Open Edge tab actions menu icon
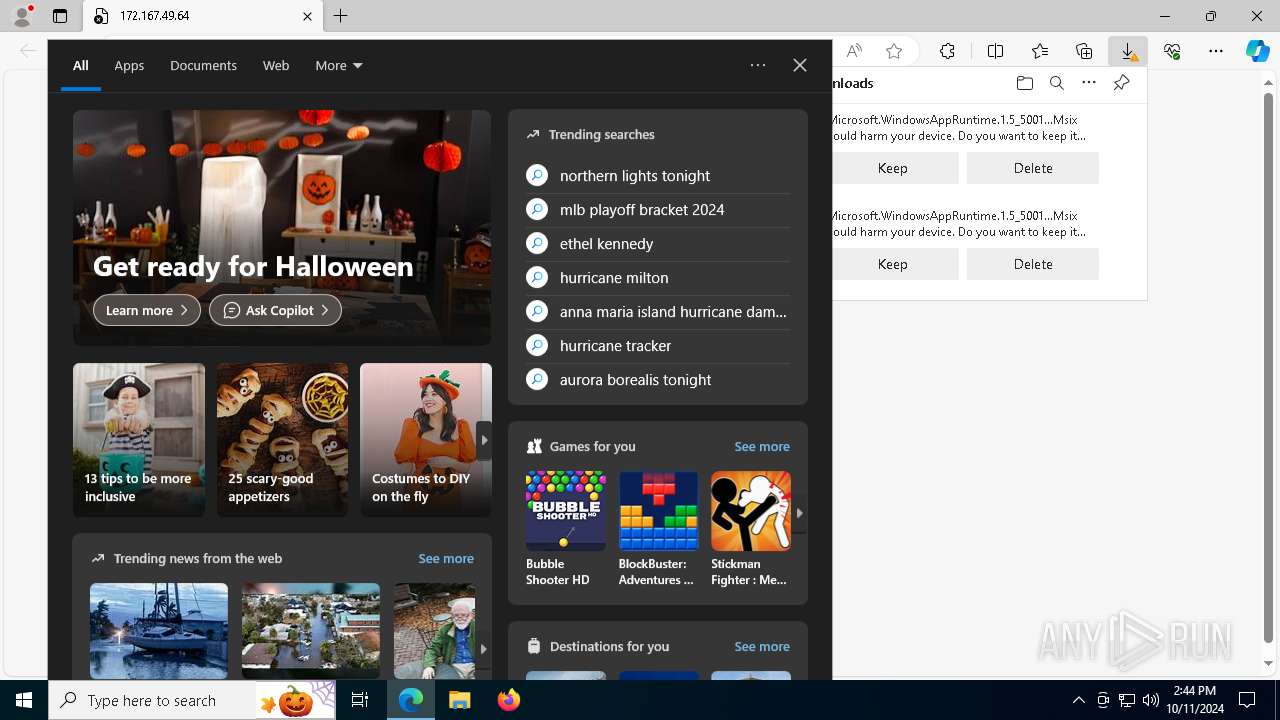The image size is (1280, 720). pyautogui.click(x=60, y=16)
